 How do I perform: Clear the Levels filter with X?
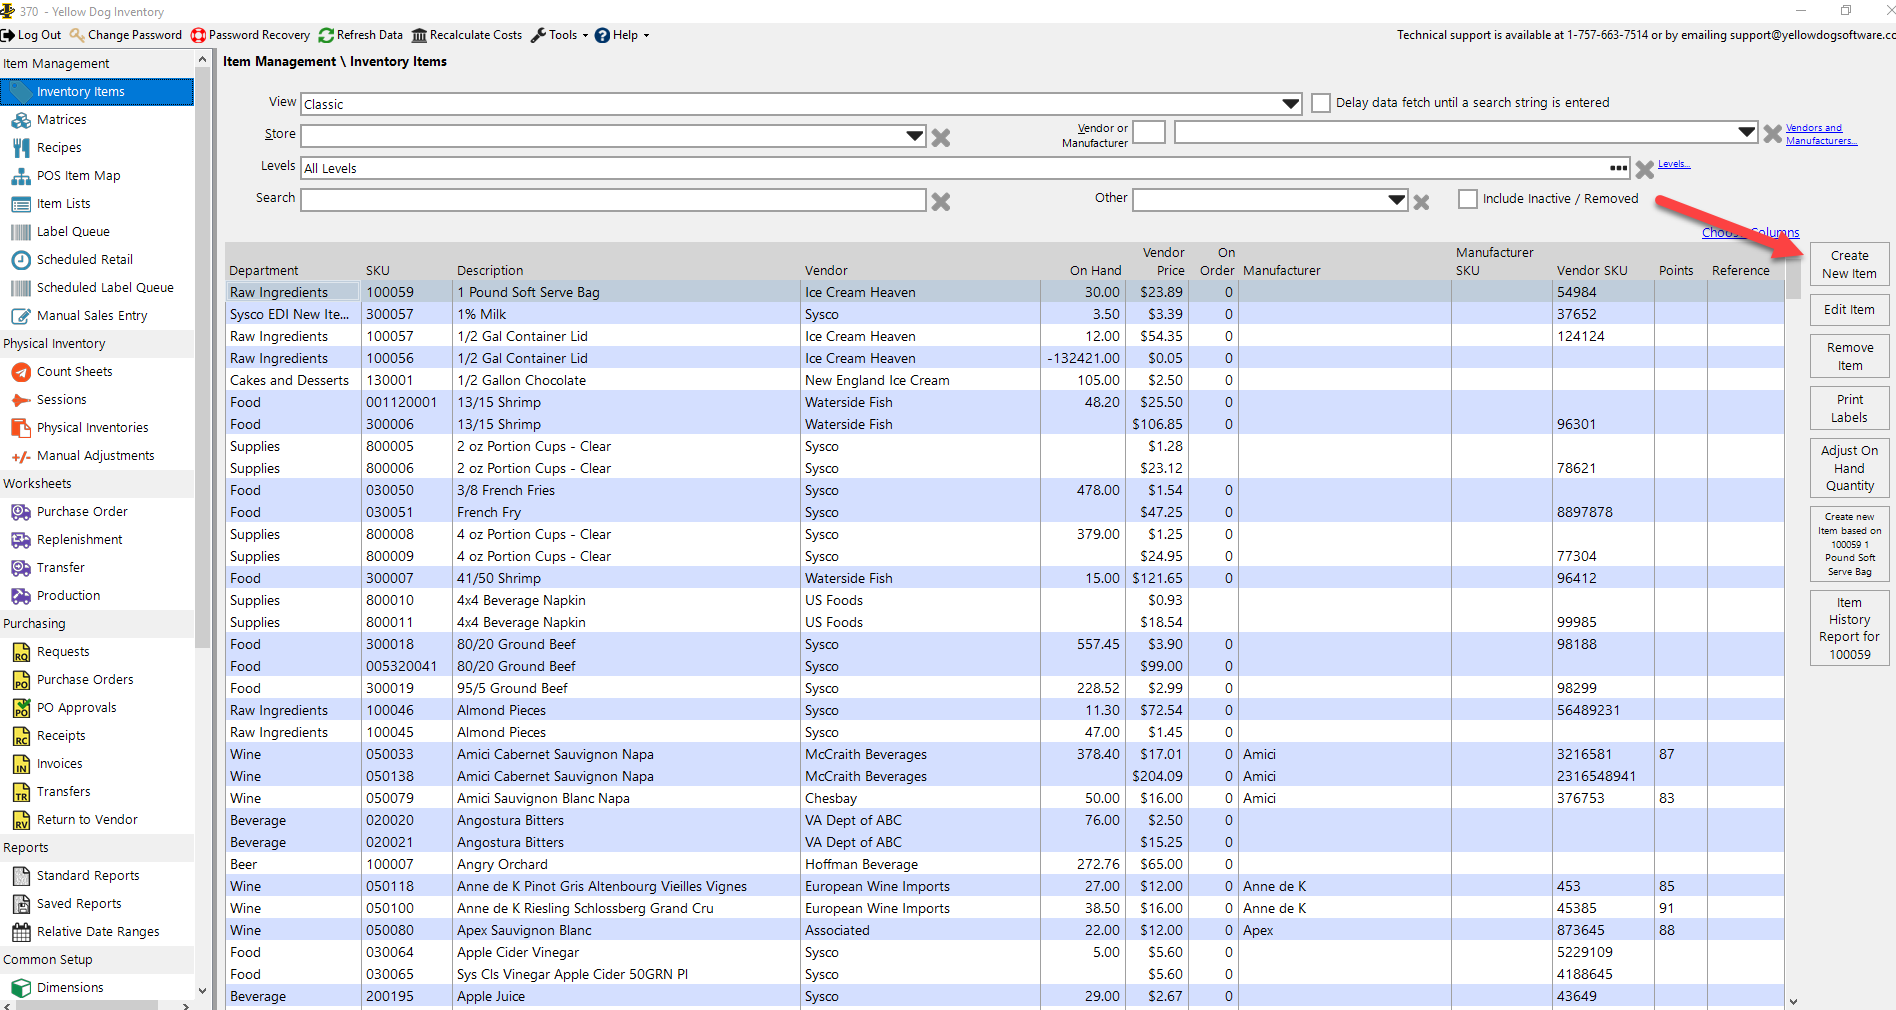coord(1645,169)
